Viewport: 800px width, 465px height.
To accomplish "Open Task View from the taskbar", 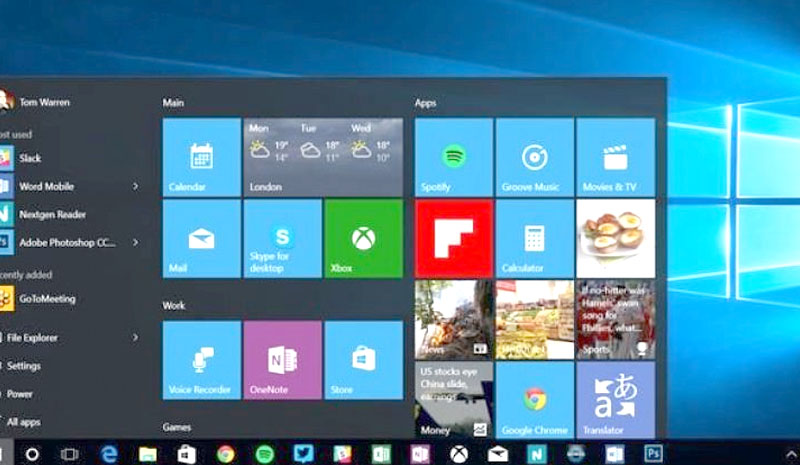I will [69, 454].
